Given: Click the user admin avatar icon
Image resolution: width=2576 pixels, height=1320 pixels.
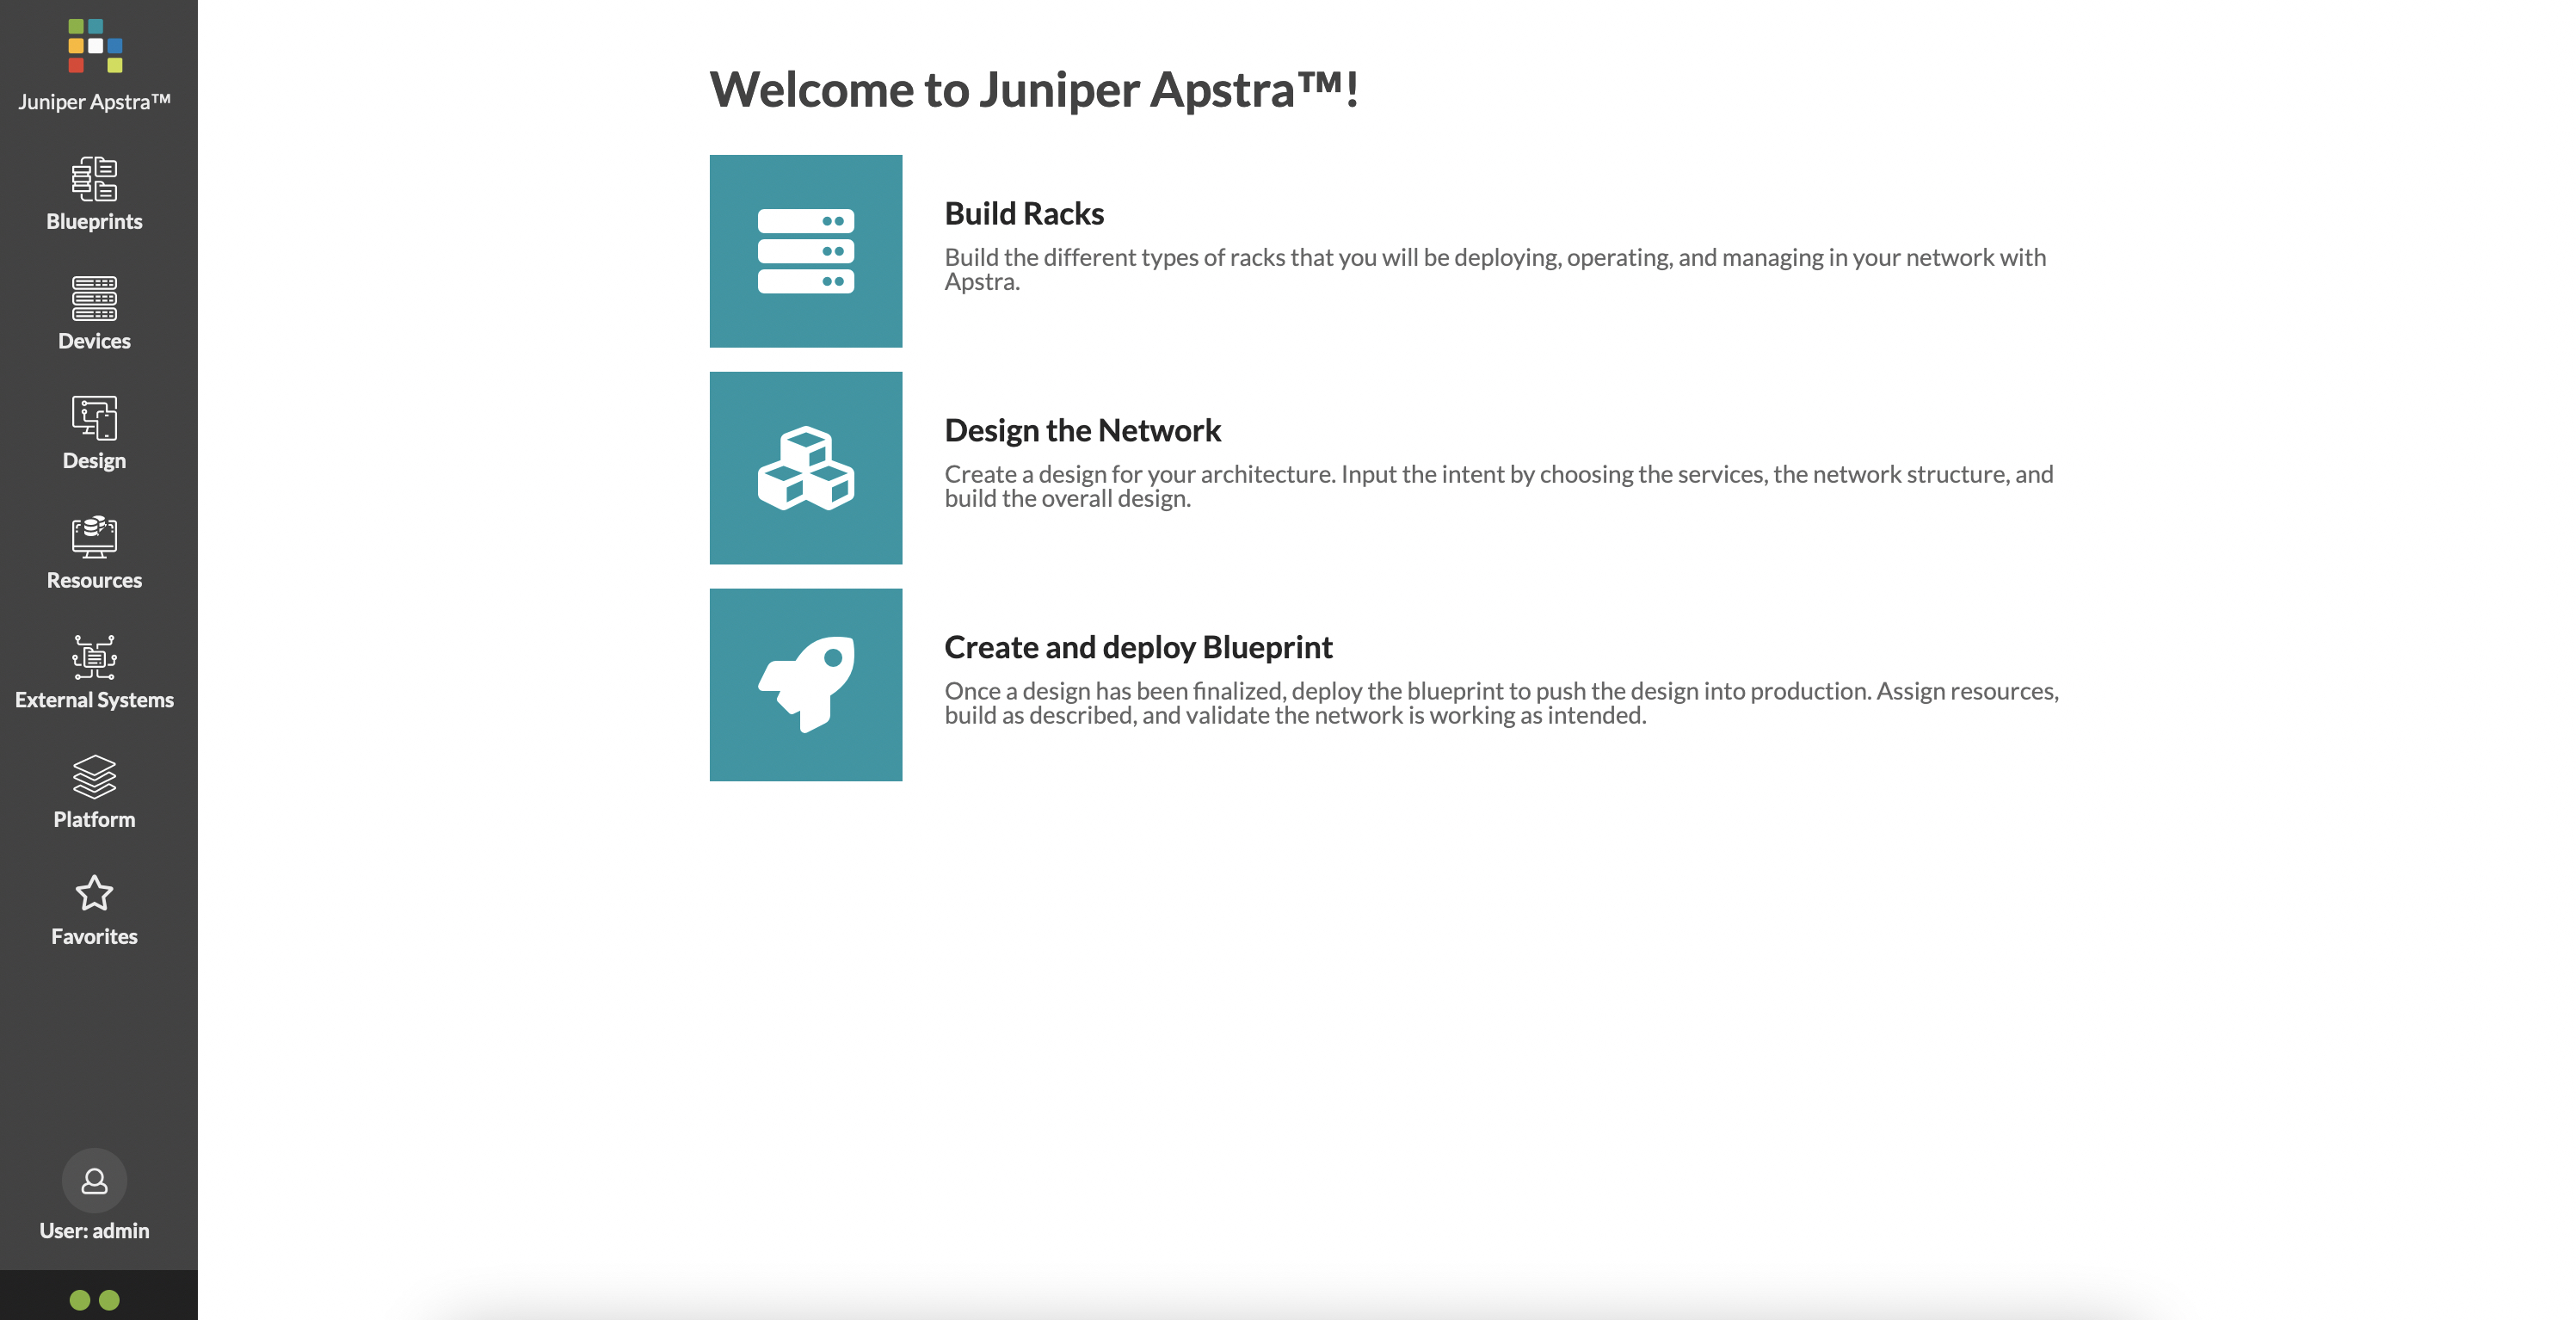Looking at the screenshot, I should [94, 1181].
